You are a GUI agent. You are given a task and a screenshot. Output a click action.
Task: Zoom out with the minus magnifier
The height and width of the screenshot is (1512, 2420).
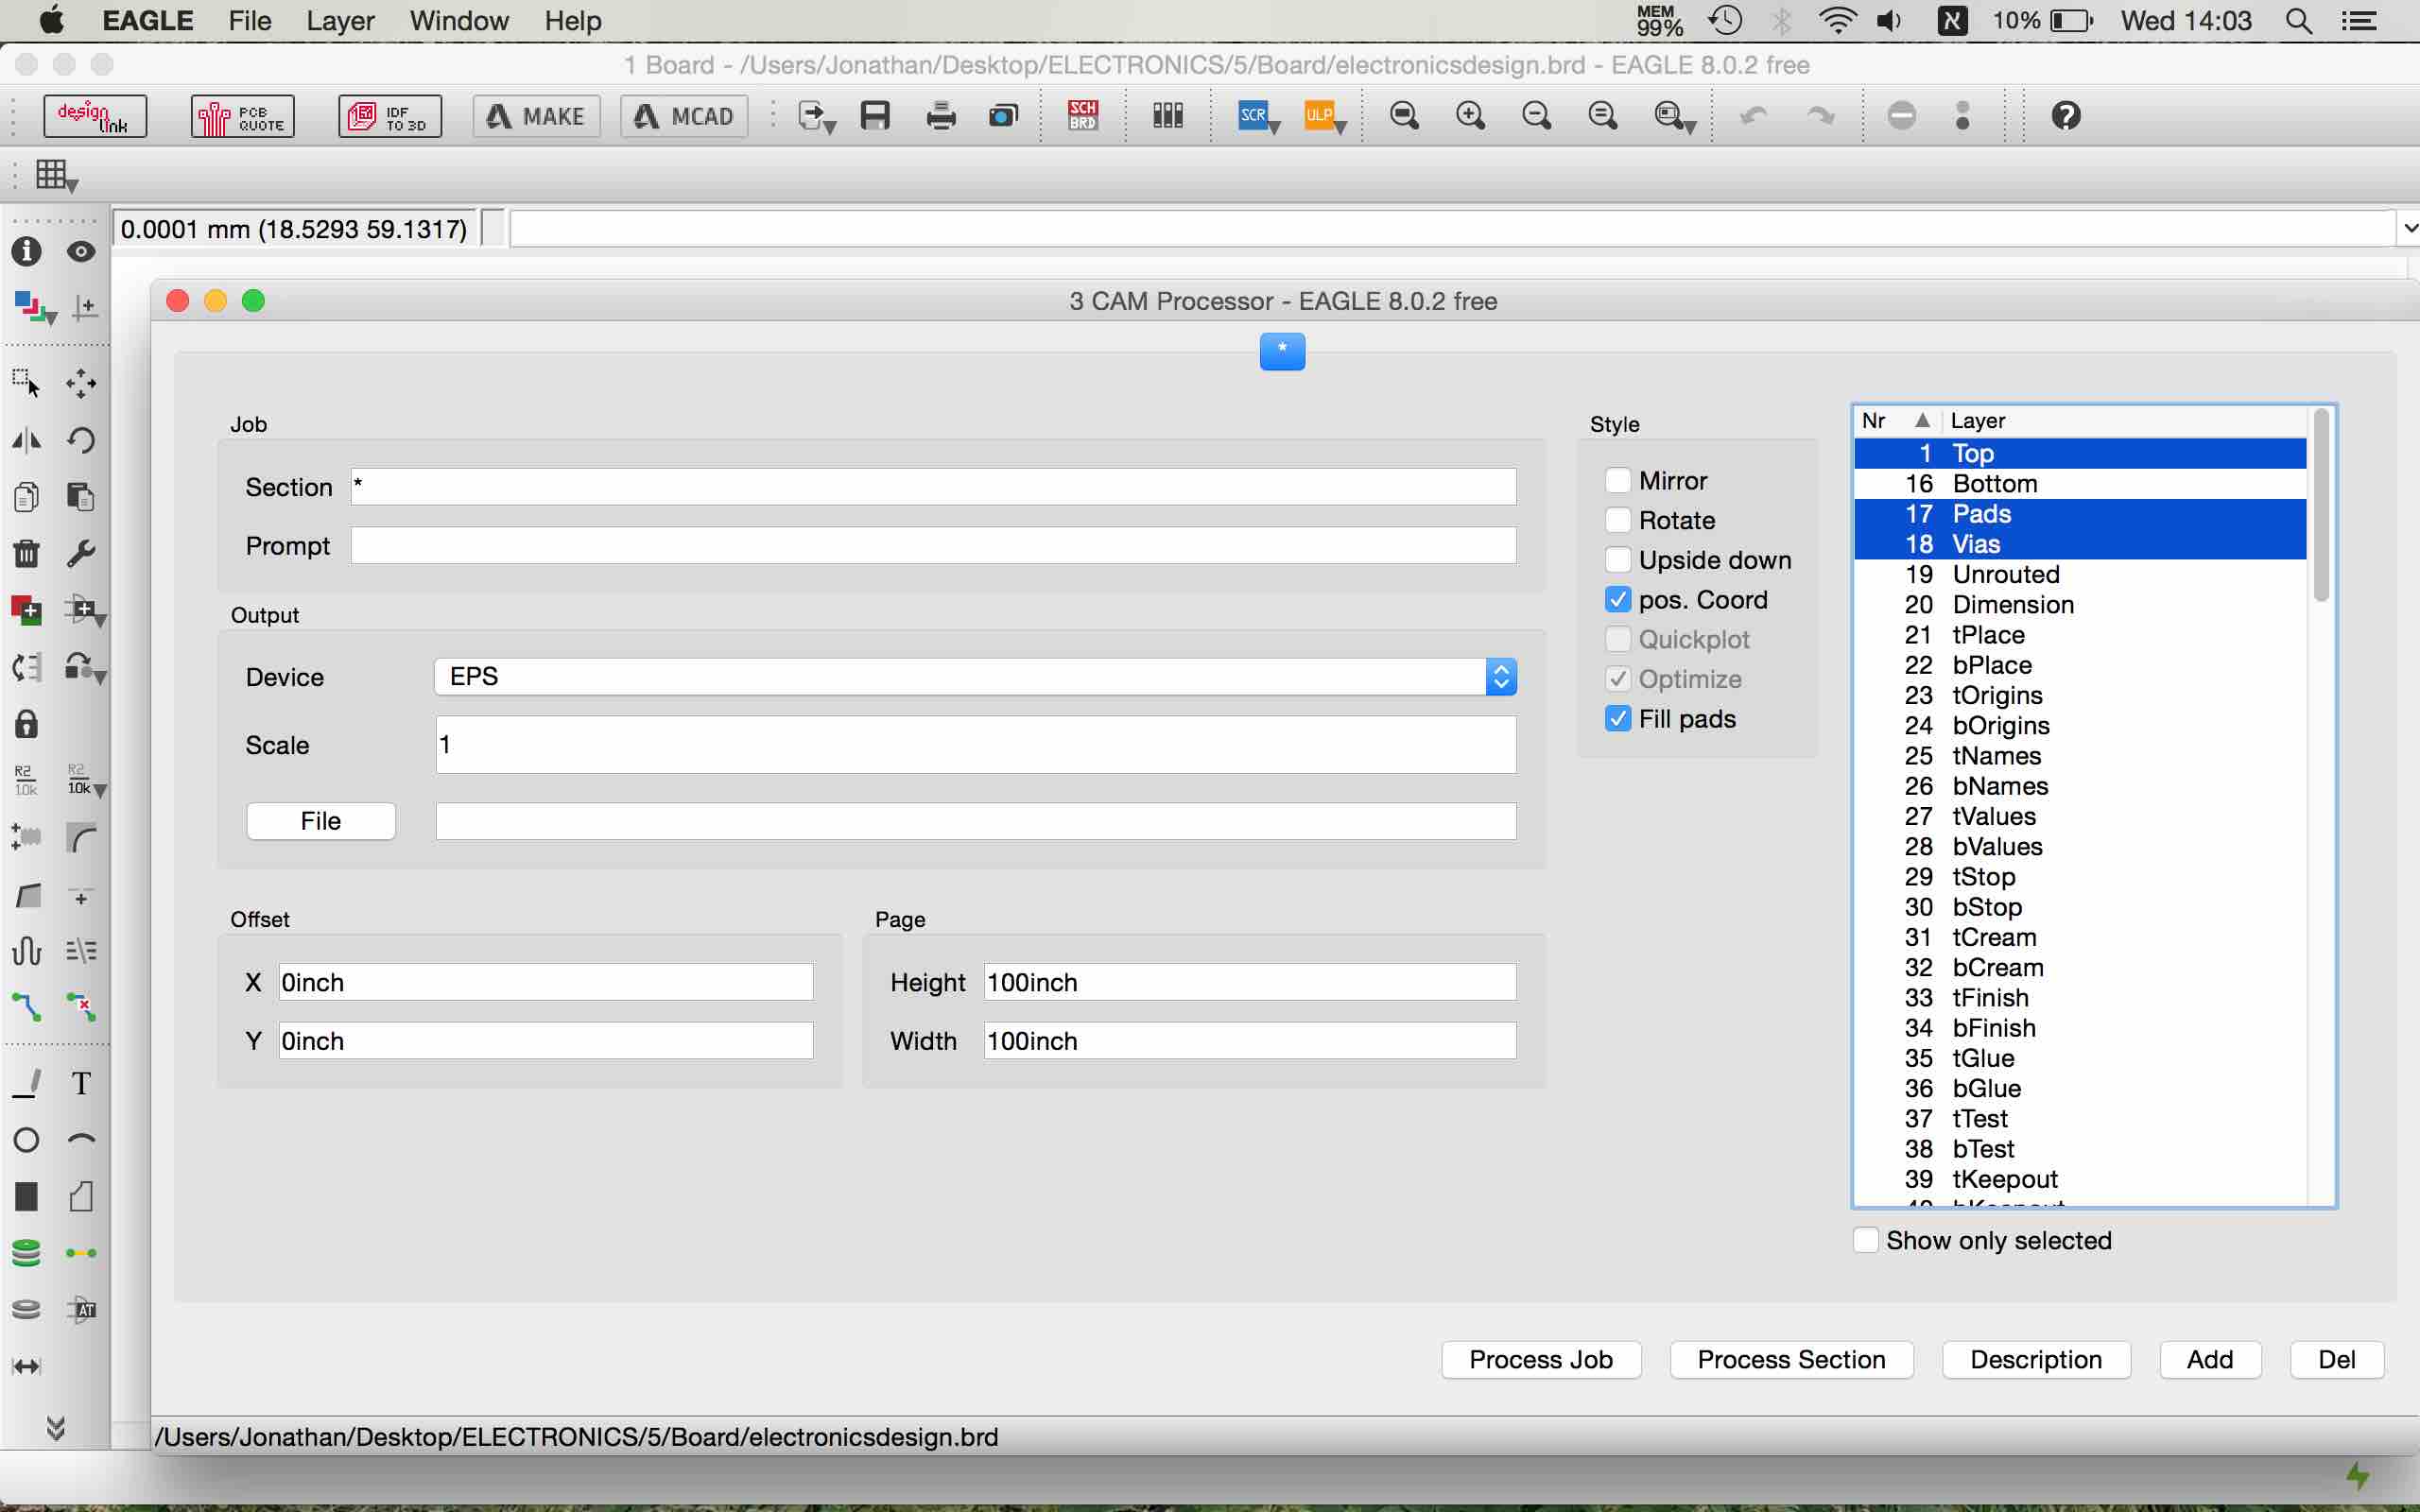[1536, 116]
